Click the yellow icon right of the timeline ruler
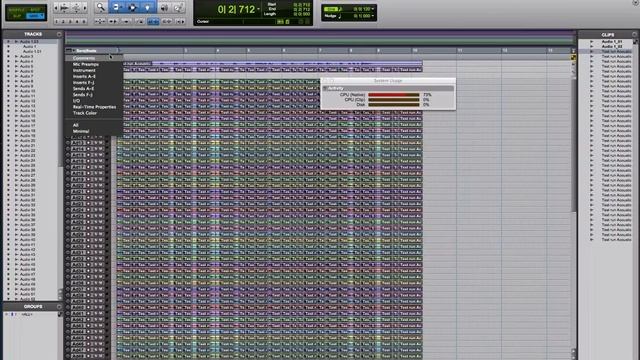This screenshot has width=640, height=360. pos(573,58)
